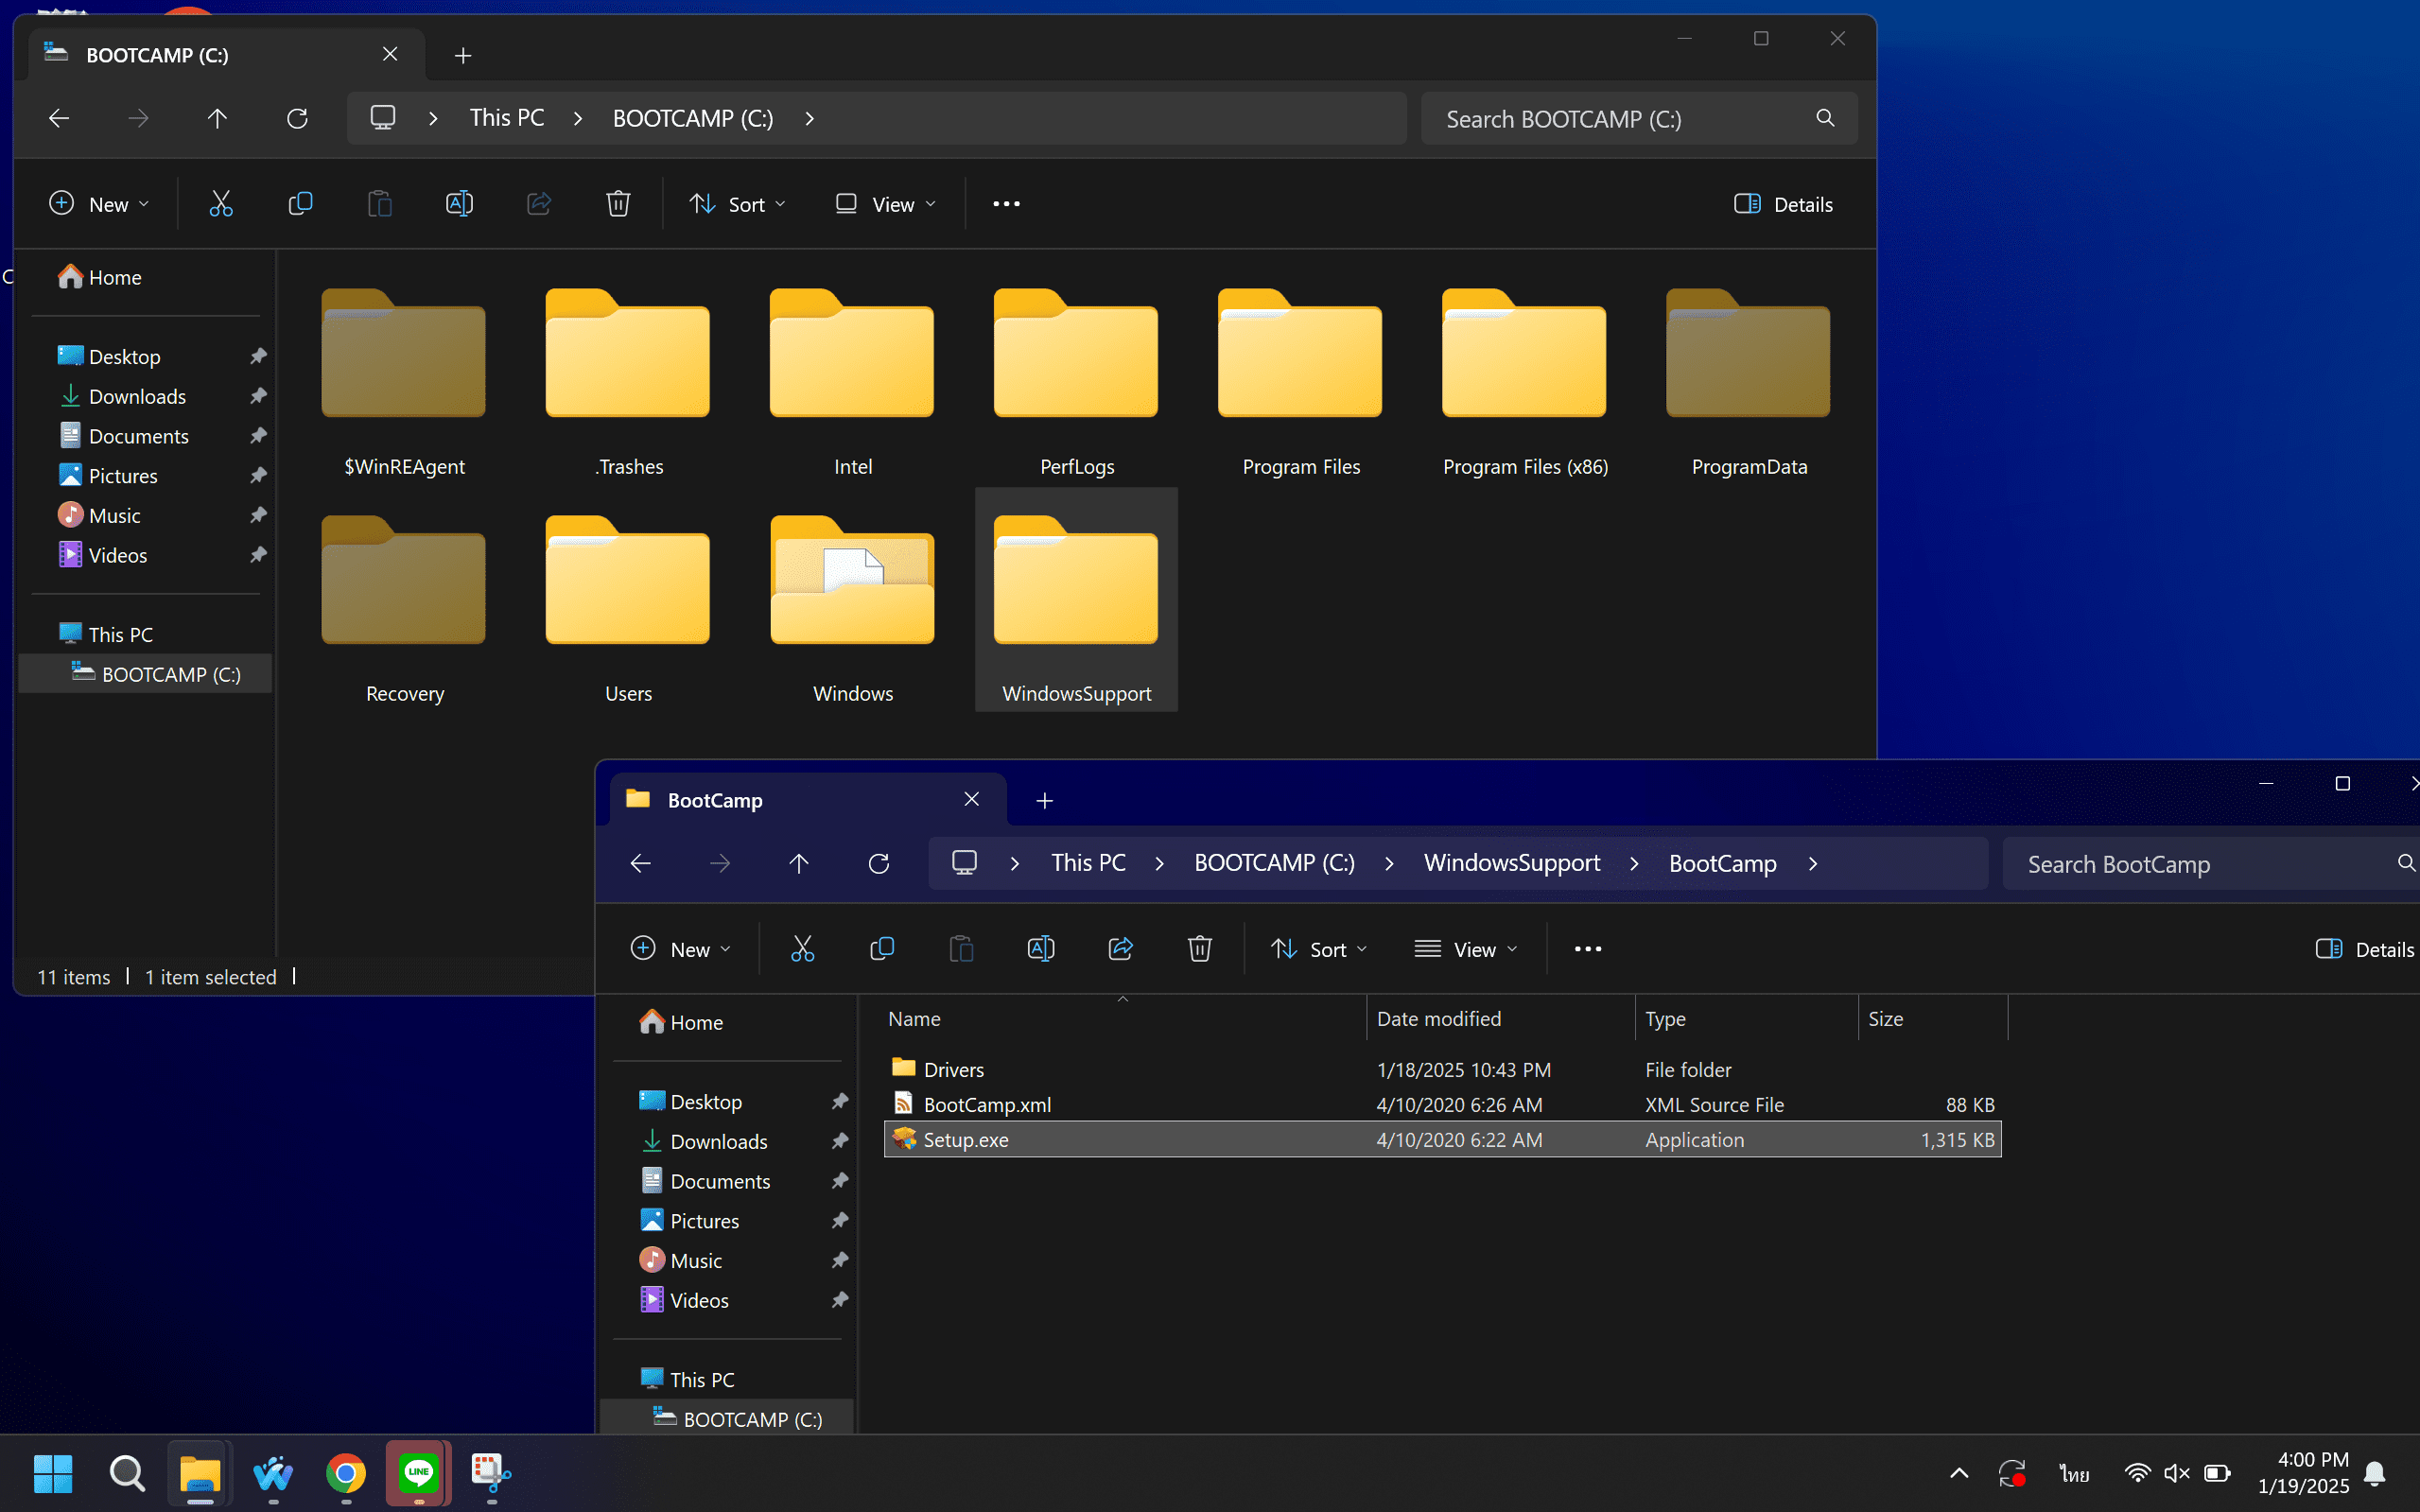Click the Cut icon in BOOTCAMP window toolbar

click(221, 204)
